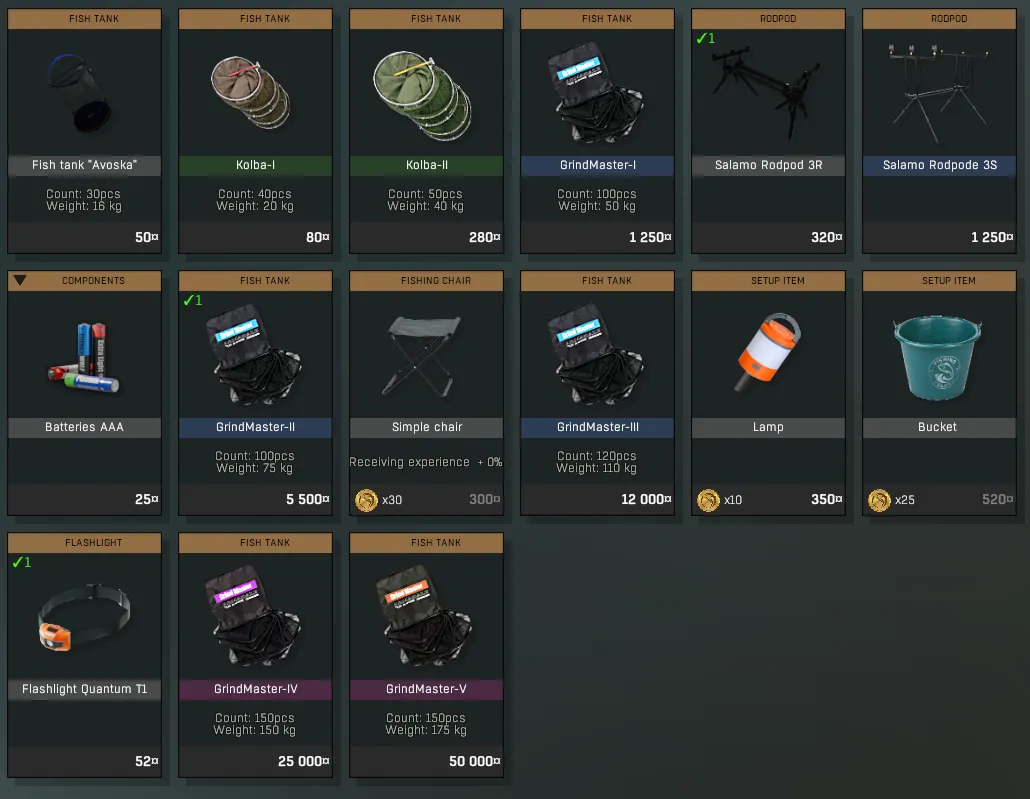Choose the orange Lamp item image
1030x799 pixels.
pyautogui.click(x=767, y=352)
